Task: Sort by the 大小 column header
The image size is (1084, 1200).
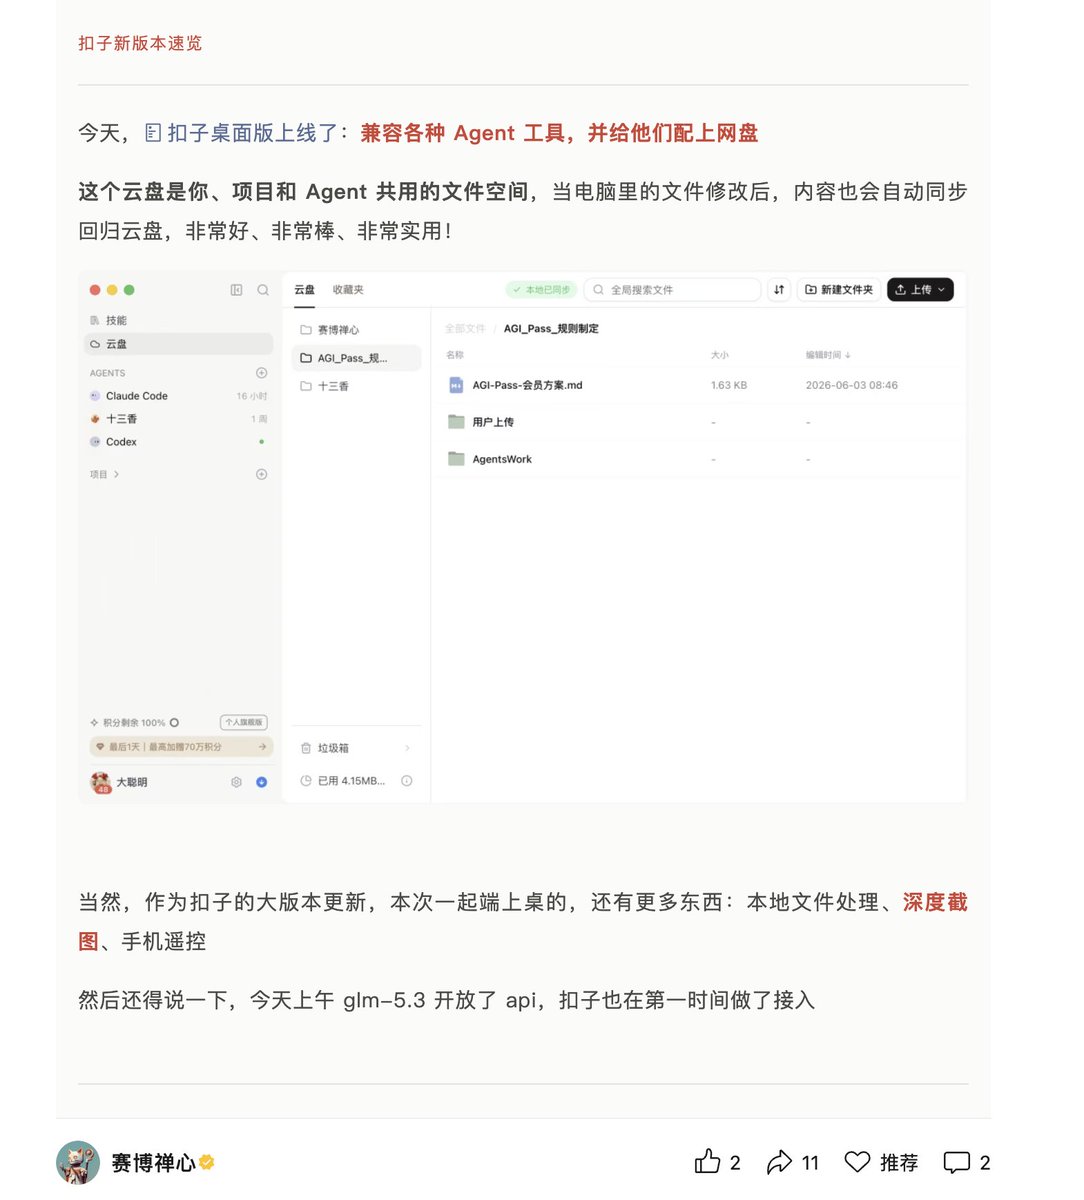Action: (x=720, y=355)
